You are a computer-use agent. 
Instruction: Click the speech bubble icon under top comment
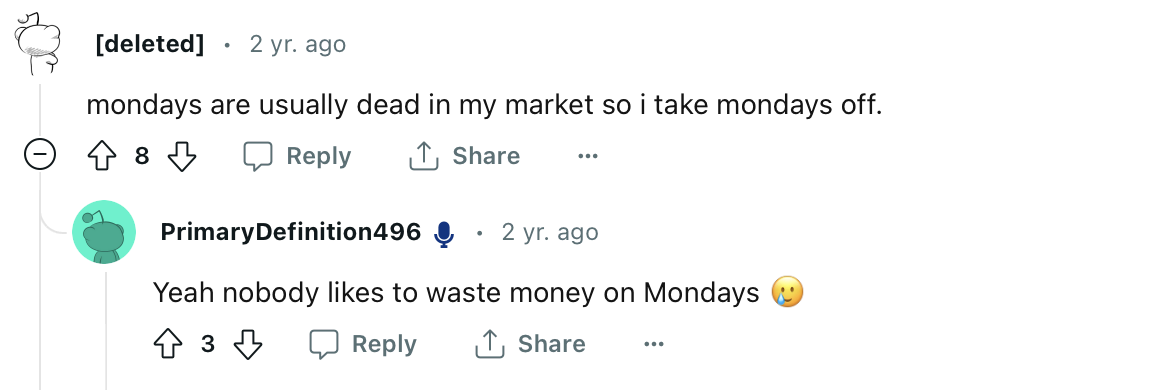pos(257,157)
